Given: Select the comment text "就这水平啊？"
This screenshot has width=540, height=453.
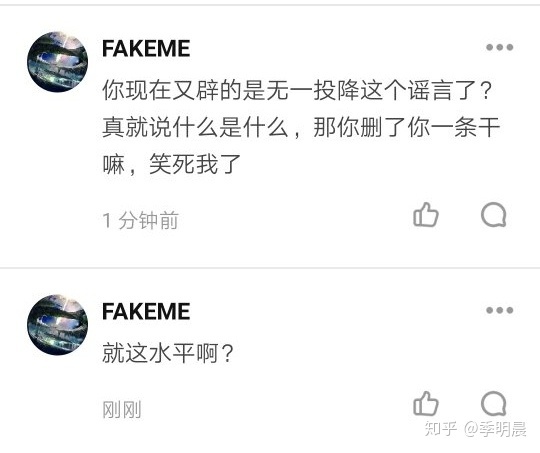Looking at the screenshot, I should [x=168, y=353].
